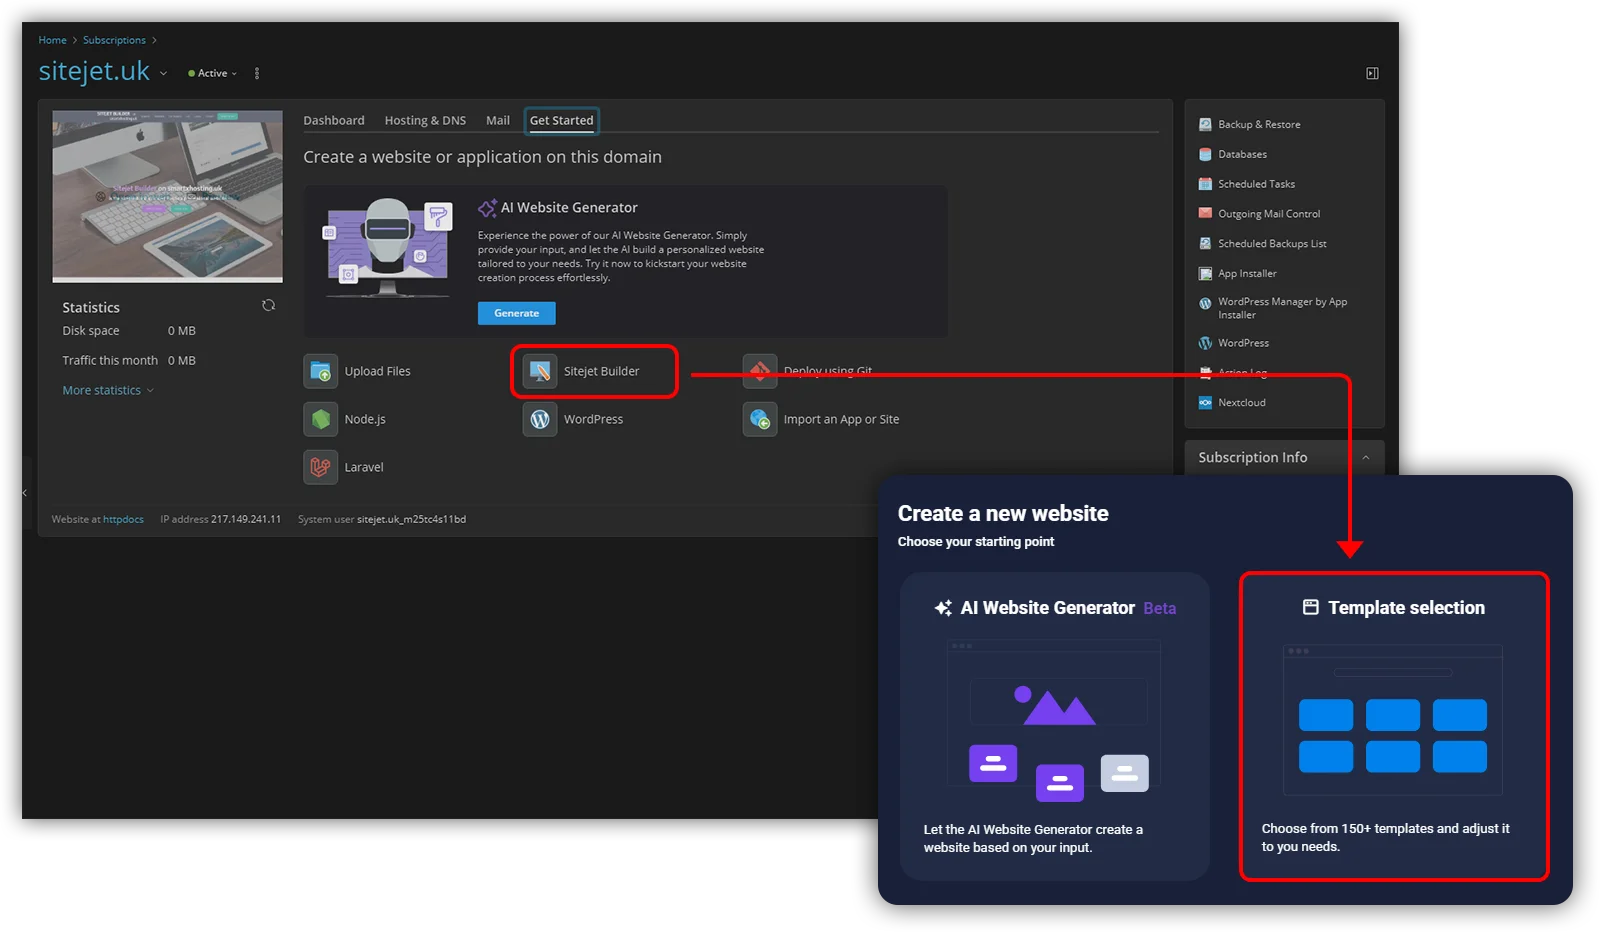Viewport: 1600px width, 932px height.
Task: Open Backup & Restore from the sidebar
Action: pos(1258,125)
